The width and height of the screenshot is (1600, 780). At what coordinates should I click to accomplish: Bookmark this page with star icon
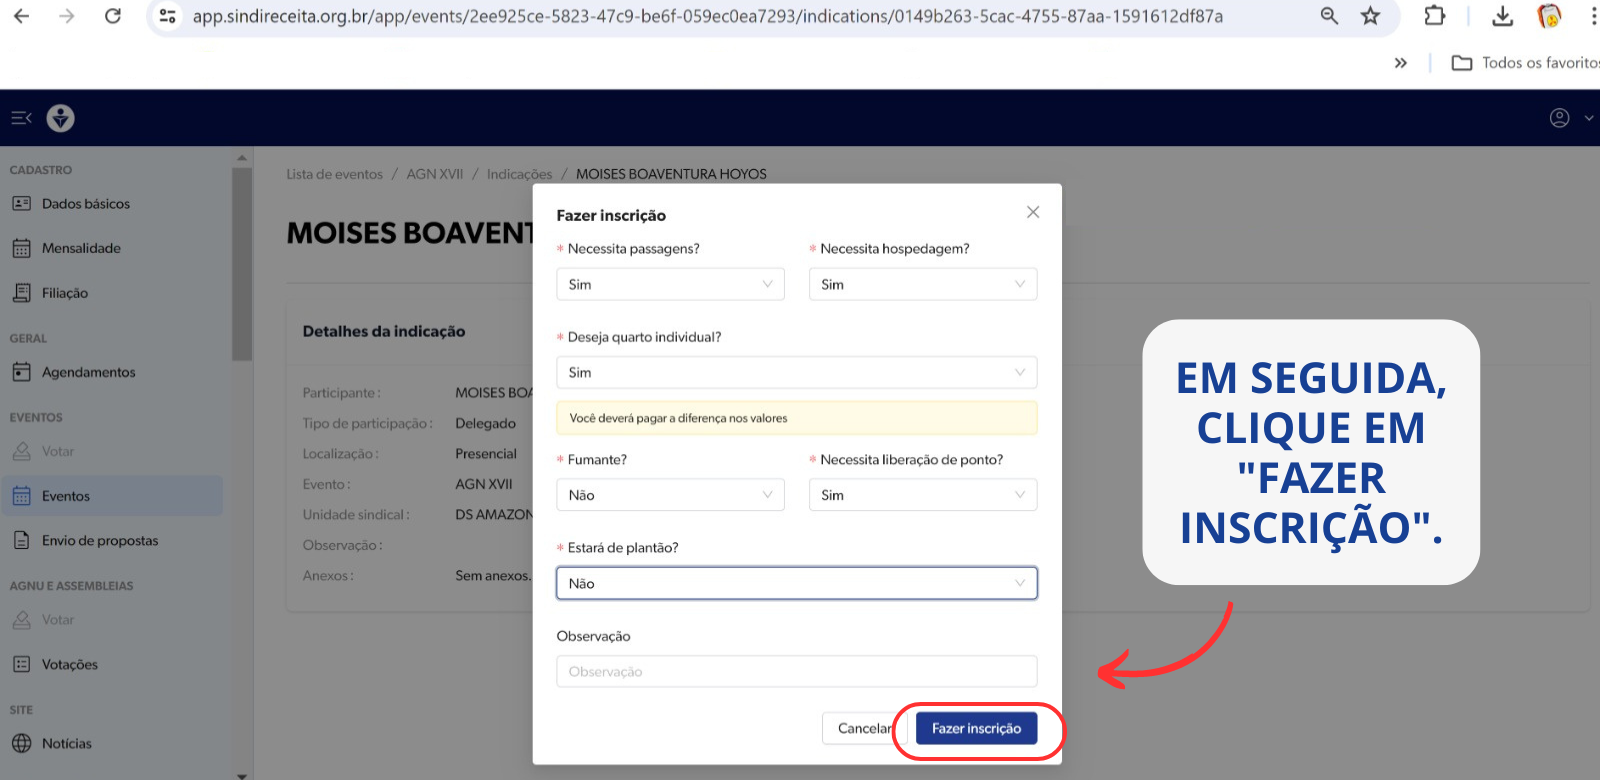(x=1370, y=16)
